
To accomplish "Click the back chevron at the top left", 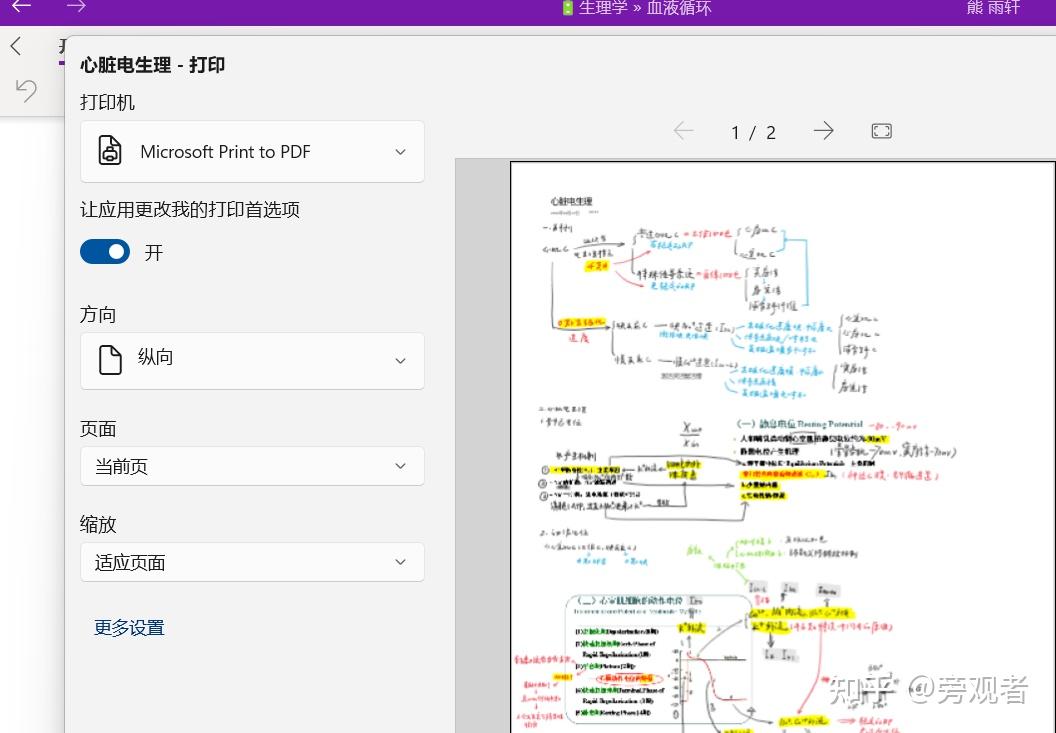I will (x=15, y=45).
